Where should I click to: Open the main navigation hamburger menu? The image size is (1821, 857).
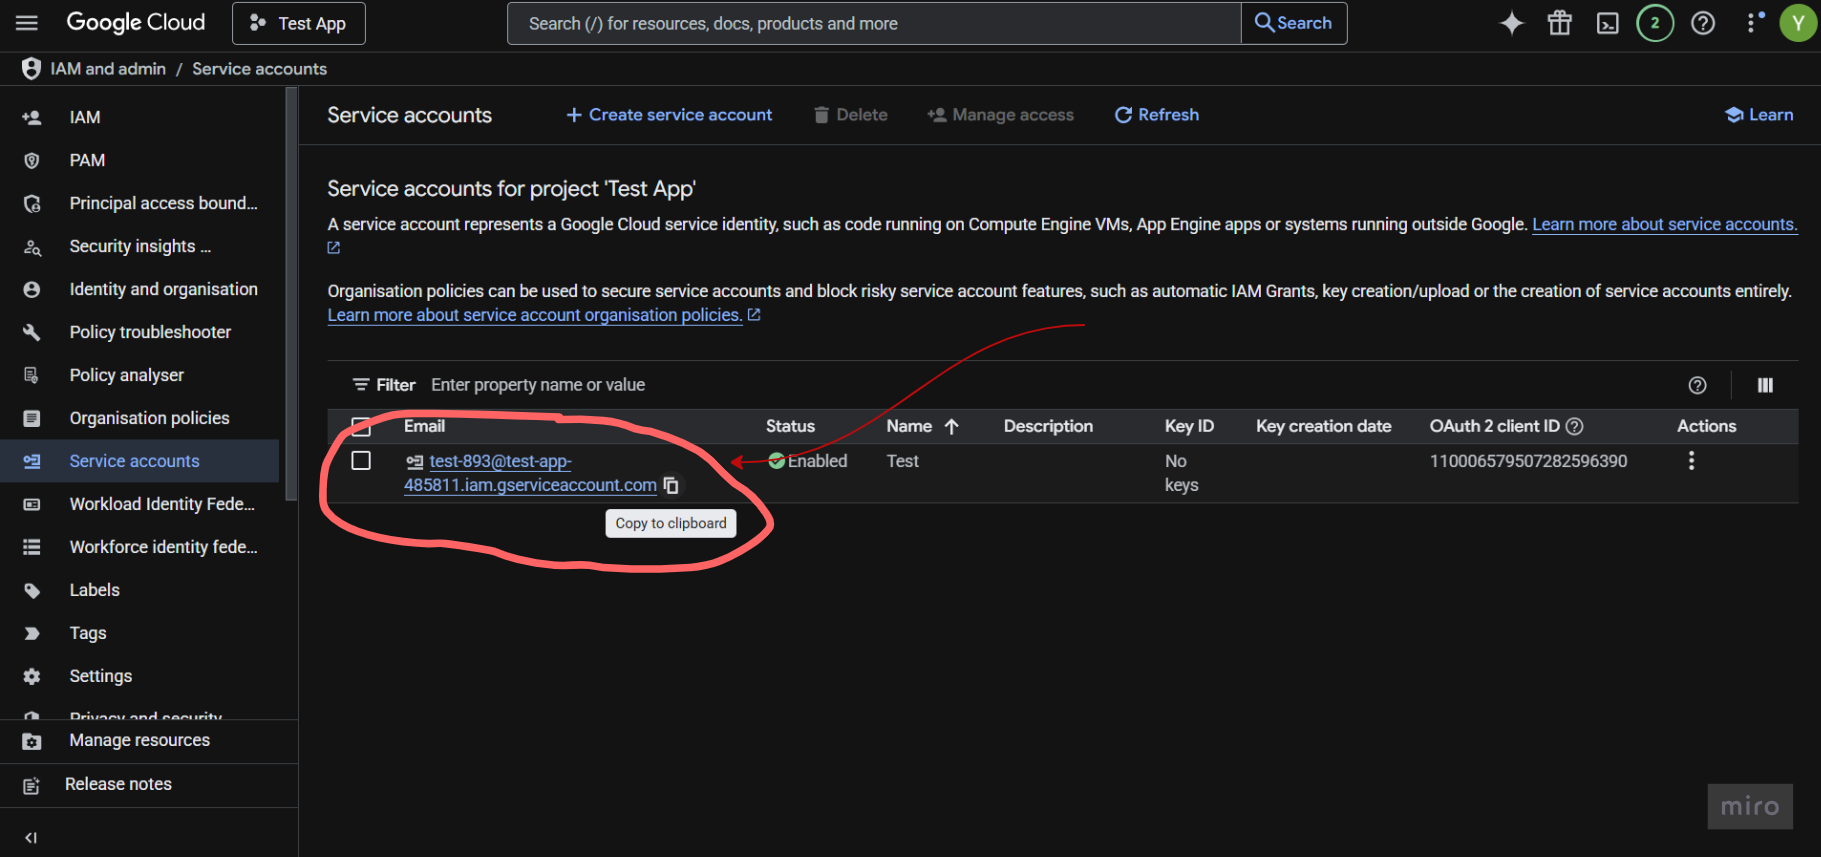[27, 23]
